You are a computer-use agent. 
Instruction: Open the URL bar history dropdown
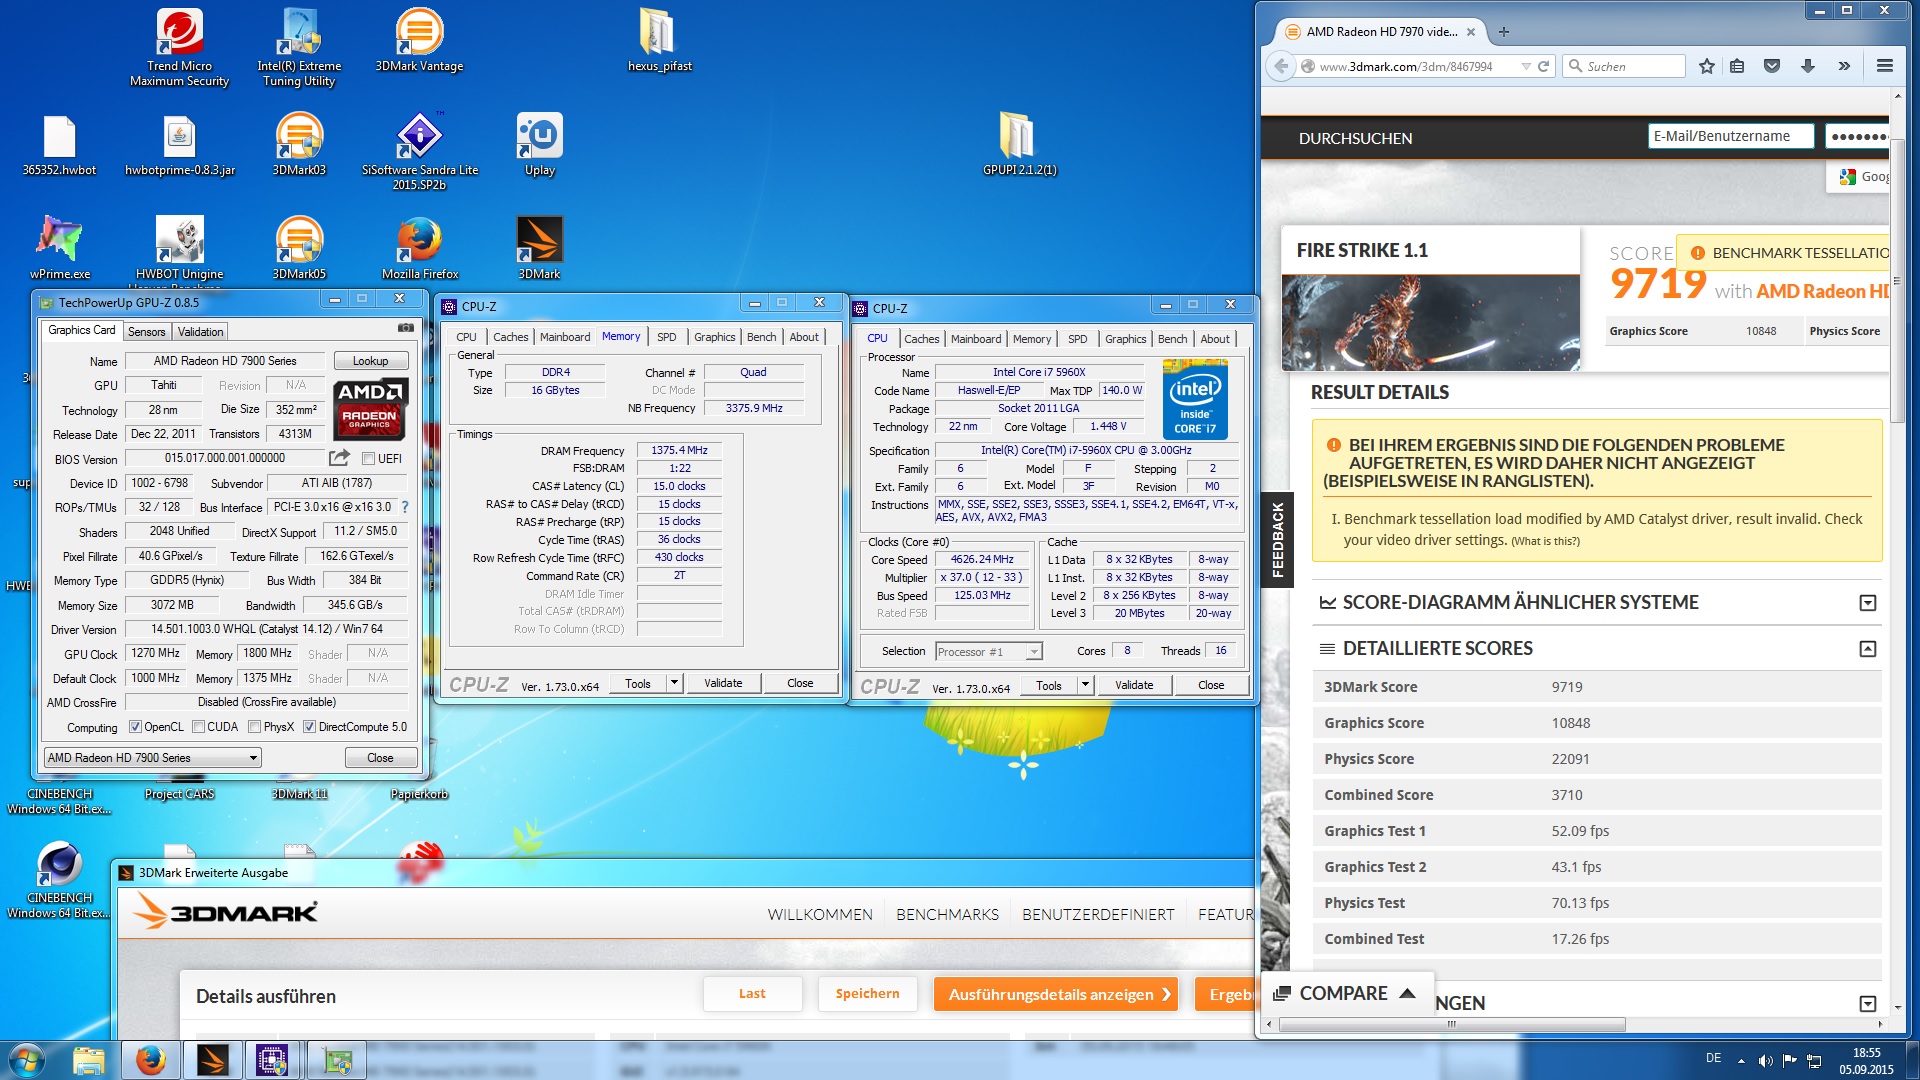pos(1525,66)
